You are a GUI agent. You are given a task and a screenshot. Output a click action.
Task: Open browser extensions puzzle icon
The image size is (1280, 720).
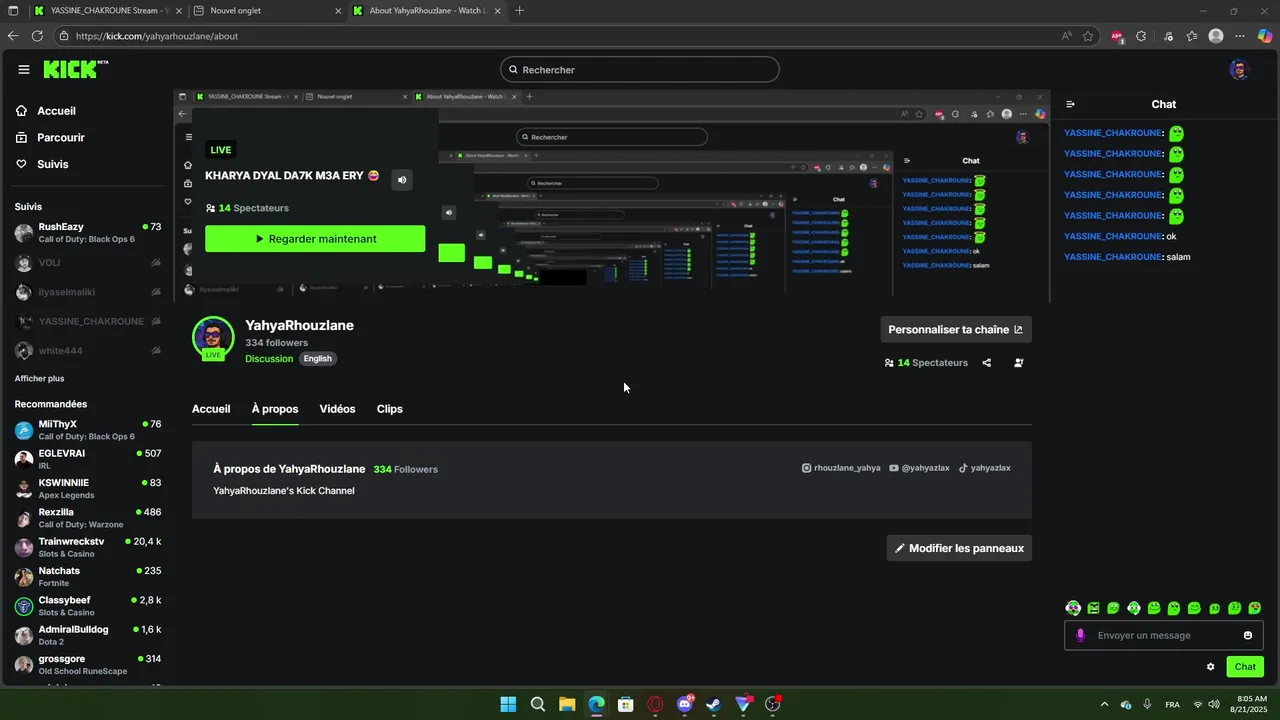(1141, 36)
